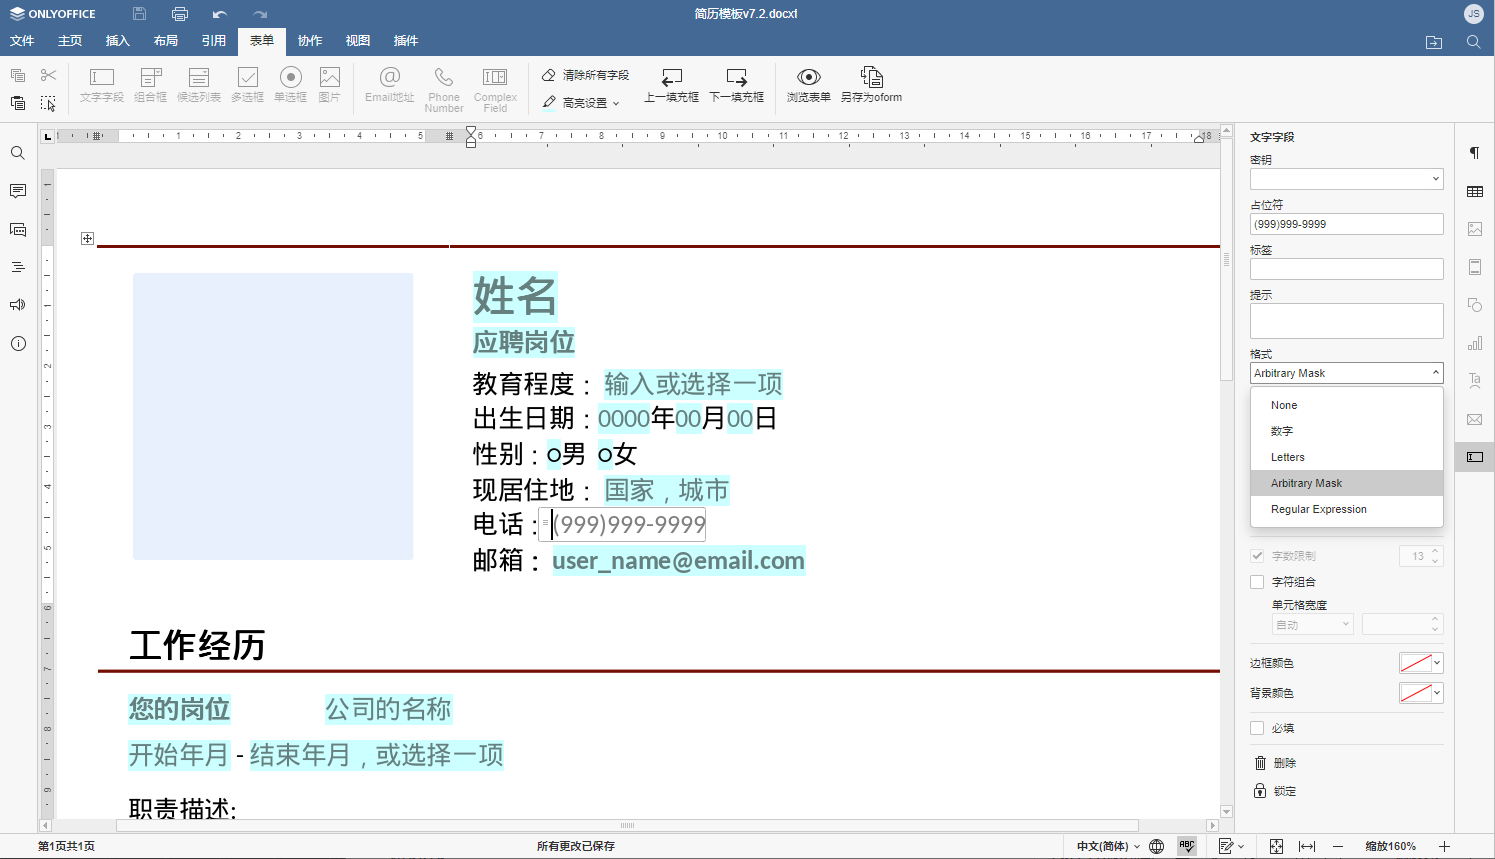1495x859 pixels.
Task: Insert a dropdown list (候选列表)
Action: (199, 85)
